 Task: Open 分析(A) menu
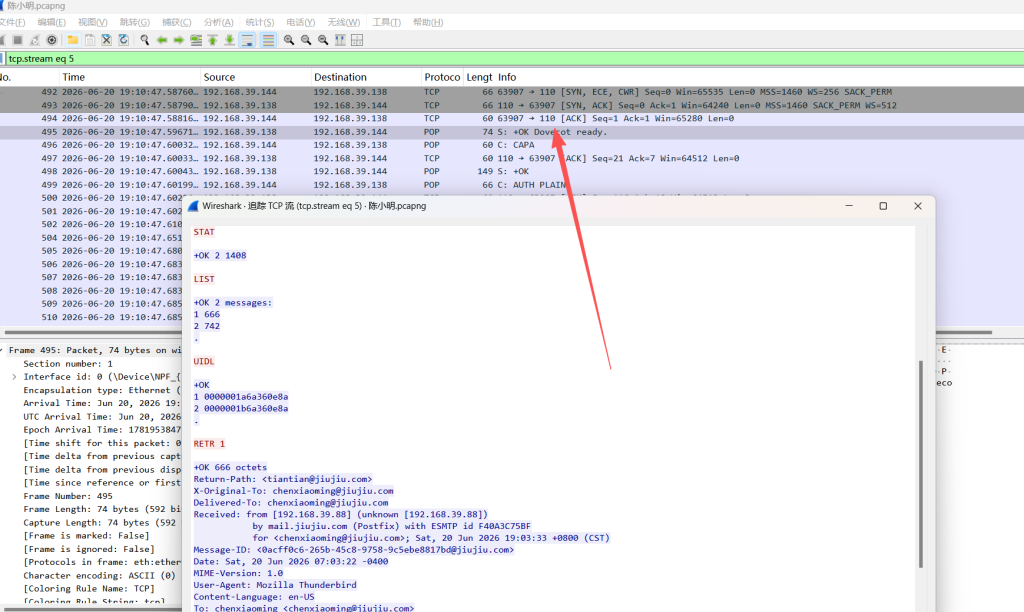(x=218, y=22)
